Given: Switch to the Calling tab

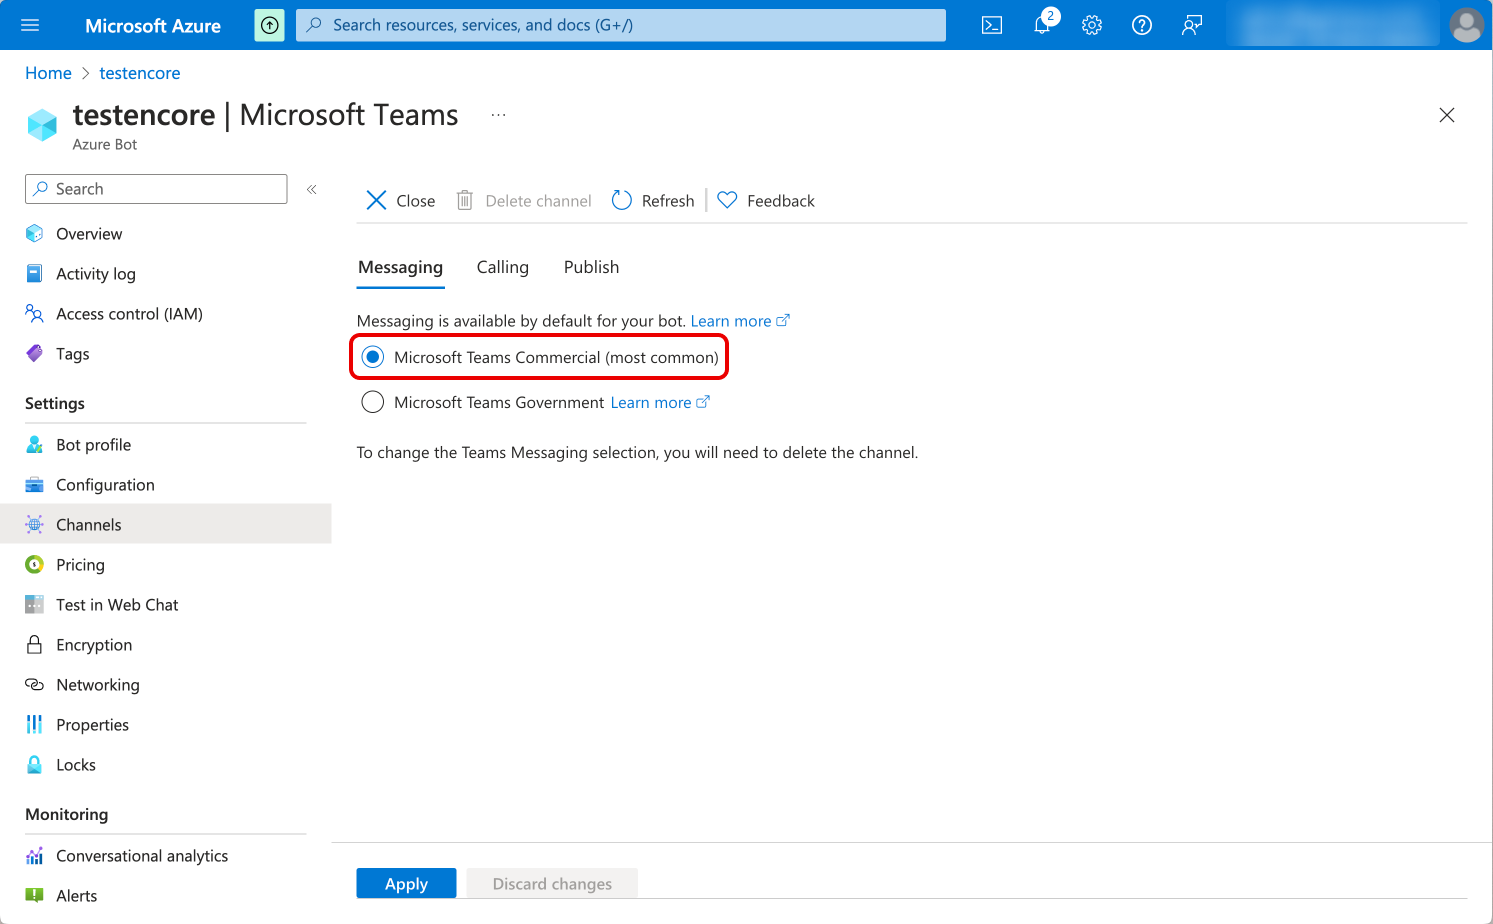Looking at the screenshot, I should pos(502,267).
